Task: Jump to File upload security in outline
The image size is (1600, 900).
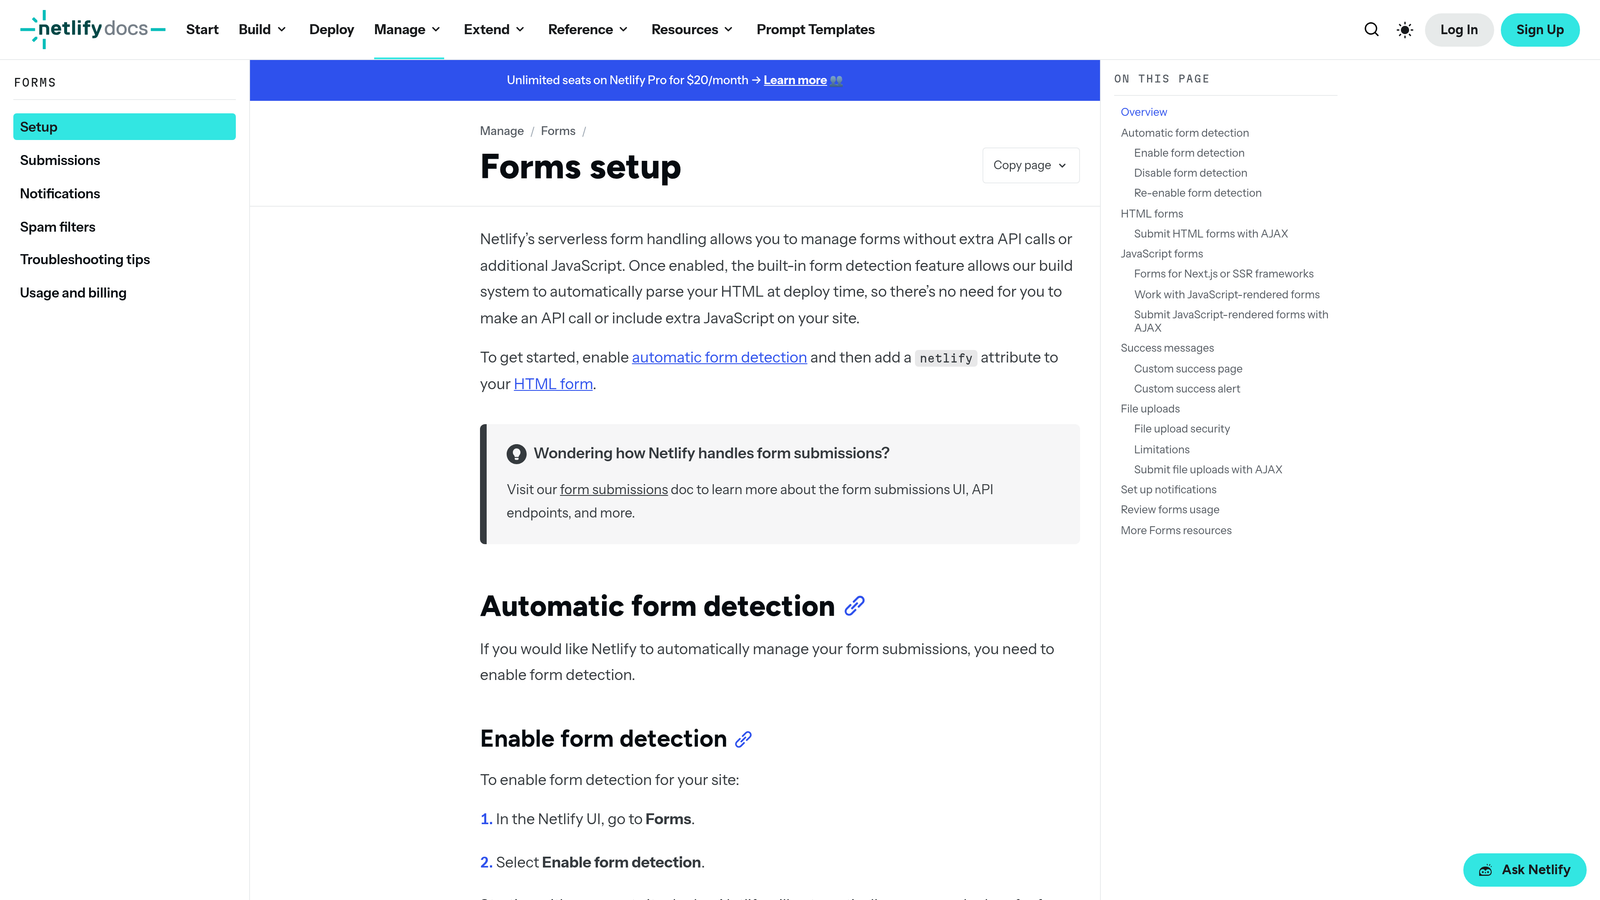Action: pyautogui.click(x=1182, y=429)
